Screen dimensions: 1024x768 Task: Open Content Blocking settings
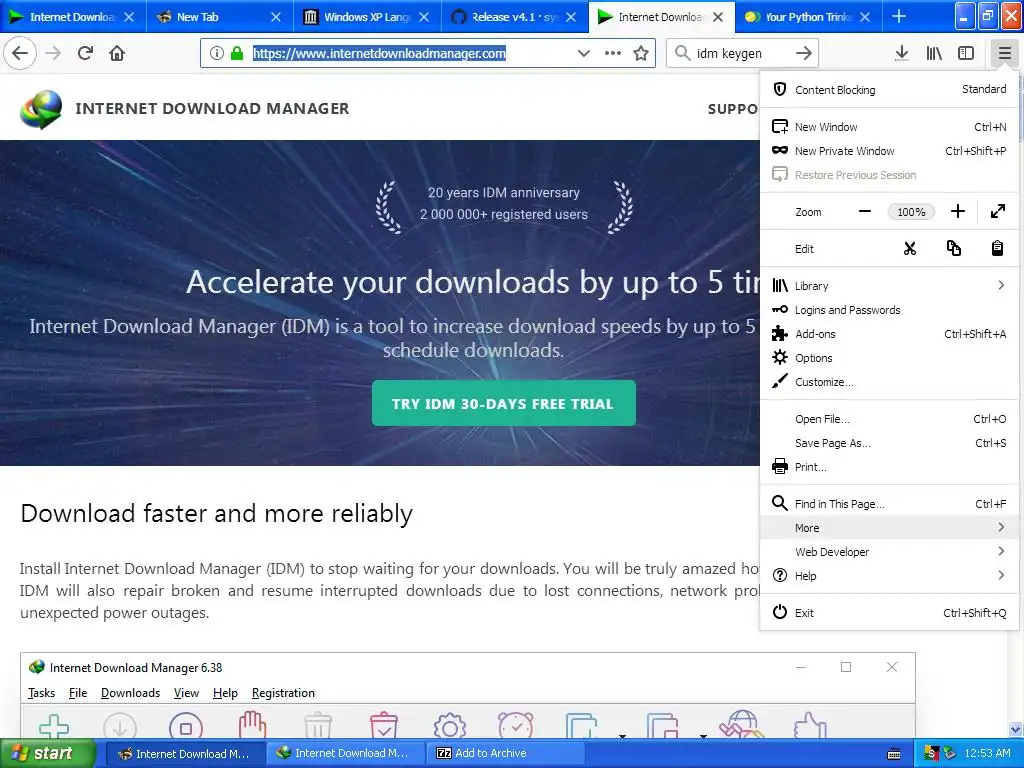tap(889, 89)
